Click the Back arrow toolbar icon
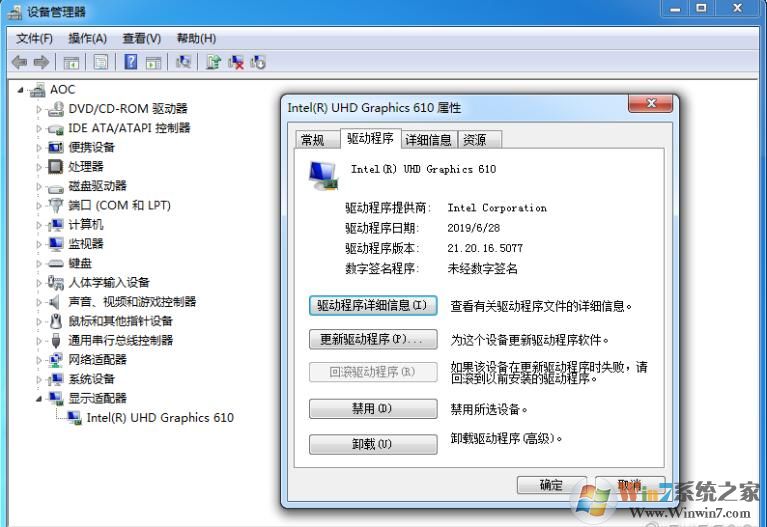 coord(20,62)
